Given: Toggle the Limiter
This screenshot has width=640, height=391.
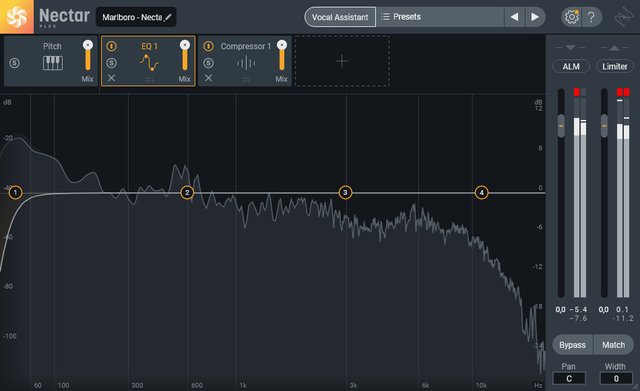Looking at the screenshot, I should (615, 66).
